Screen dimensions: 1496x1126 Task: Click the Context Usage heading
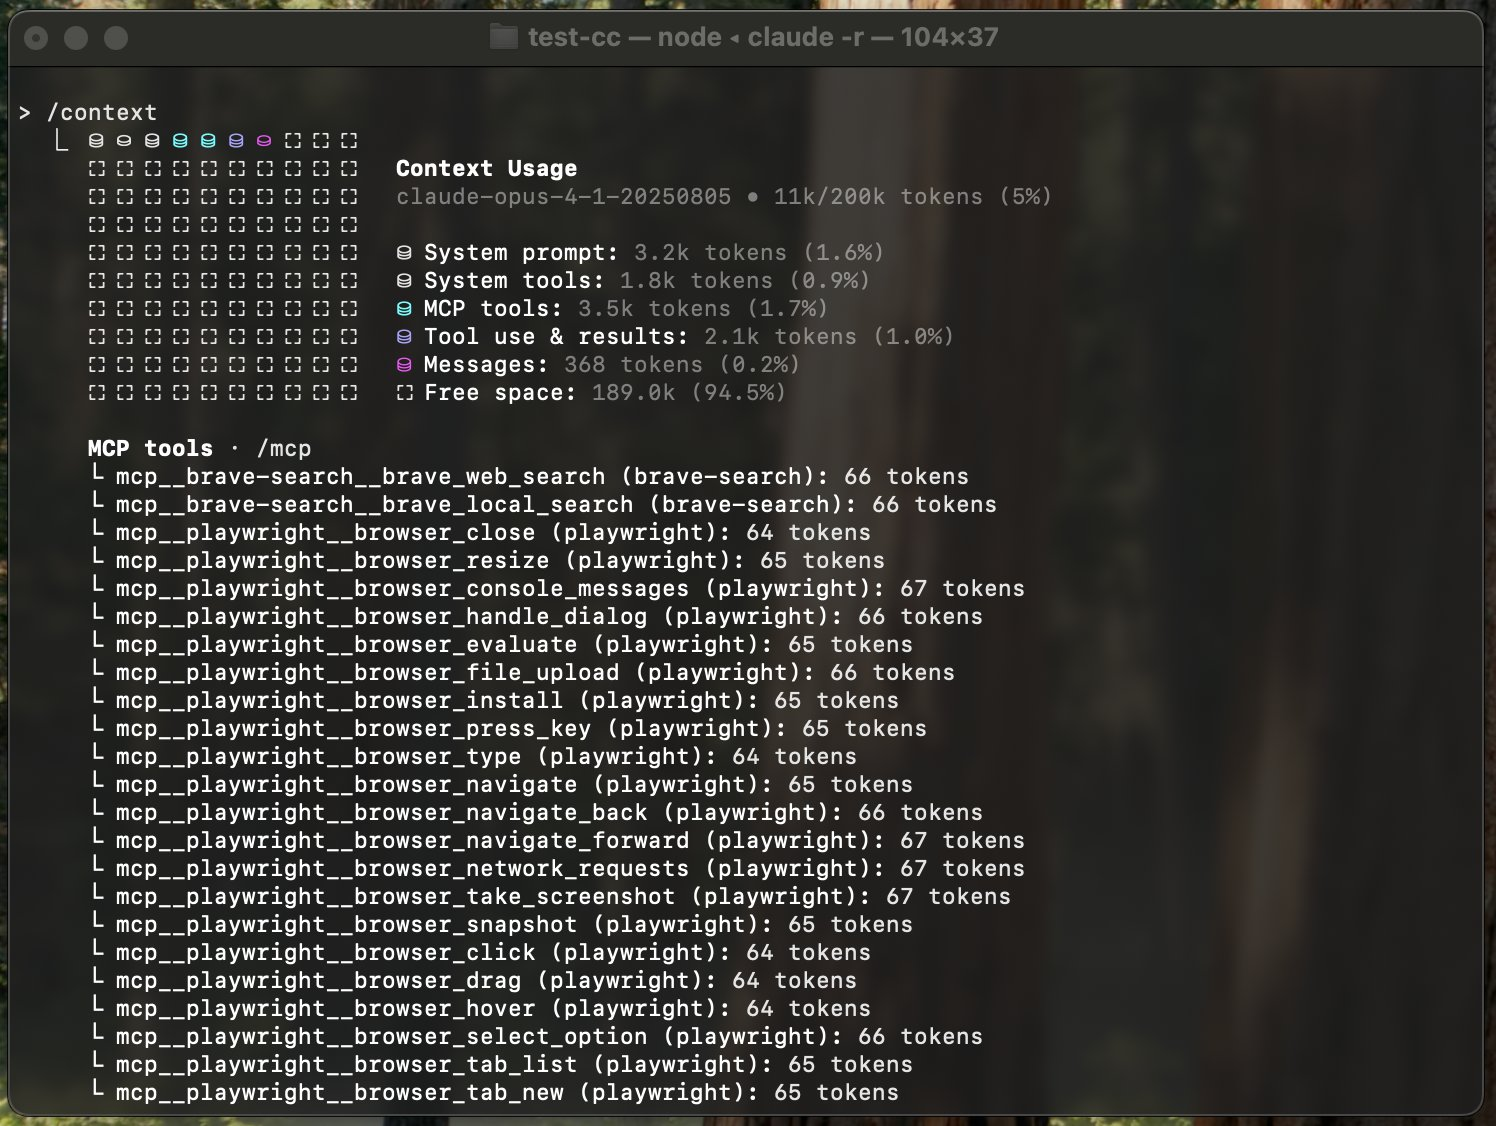(486, 168)
